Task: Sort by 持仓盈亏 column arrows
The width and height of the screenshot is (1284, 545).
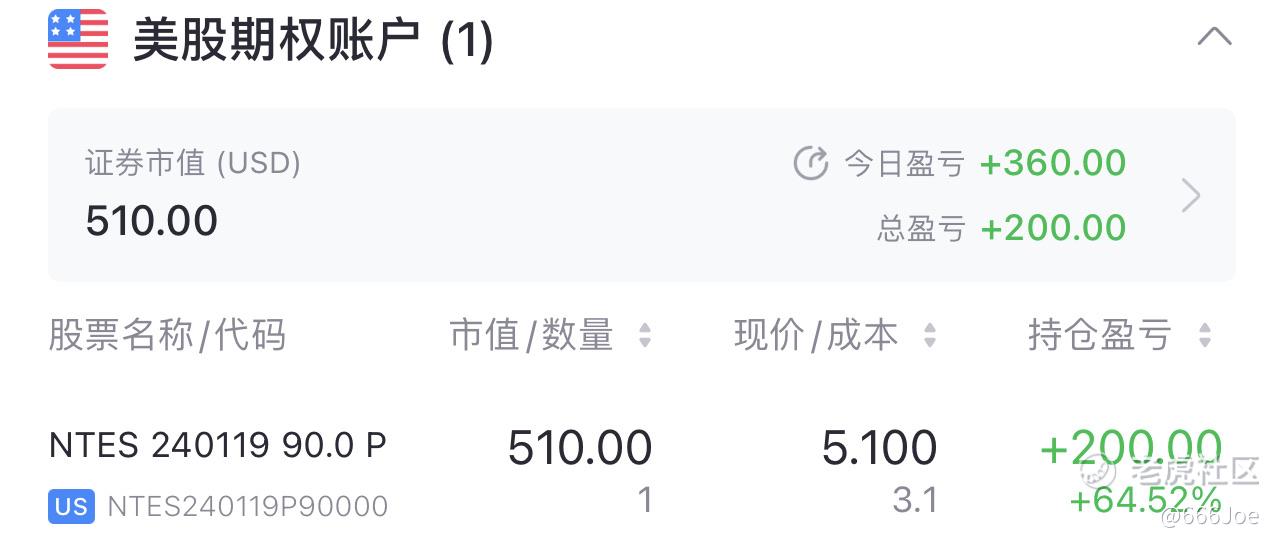Action: point(1204,336)
